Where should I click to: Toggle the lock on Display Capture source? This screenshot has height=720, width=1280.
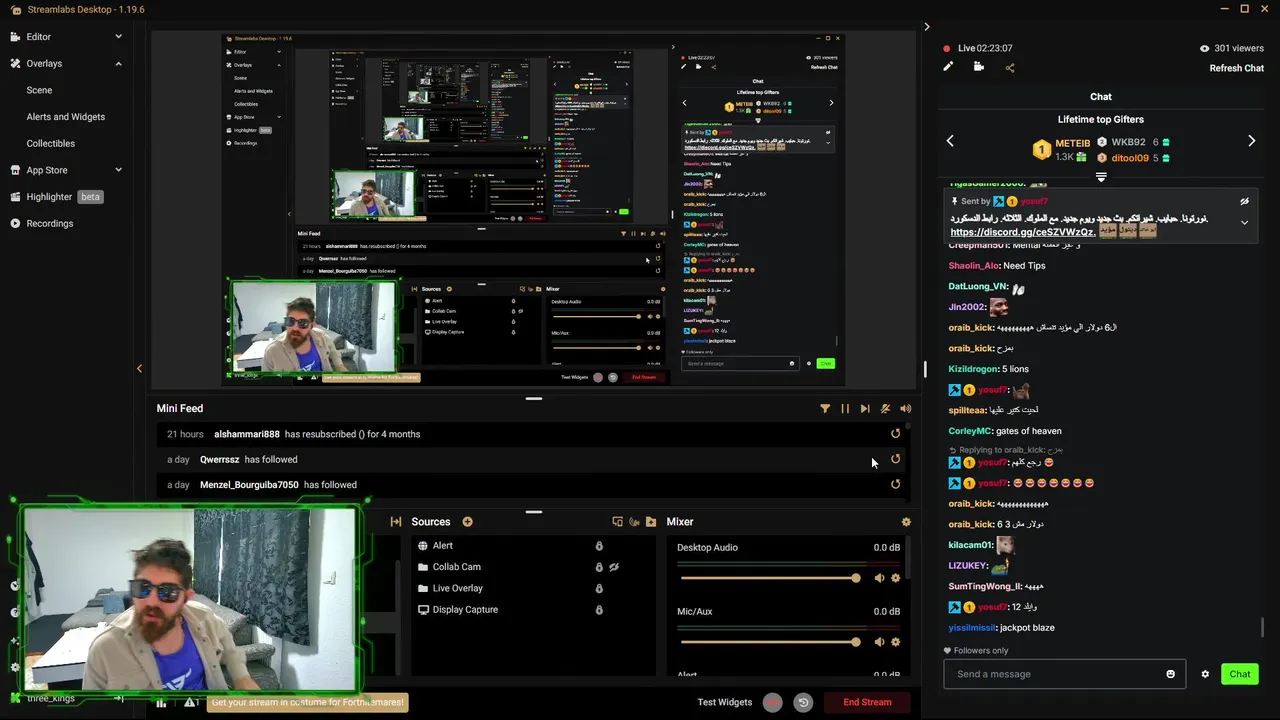[x=599, y=610]
